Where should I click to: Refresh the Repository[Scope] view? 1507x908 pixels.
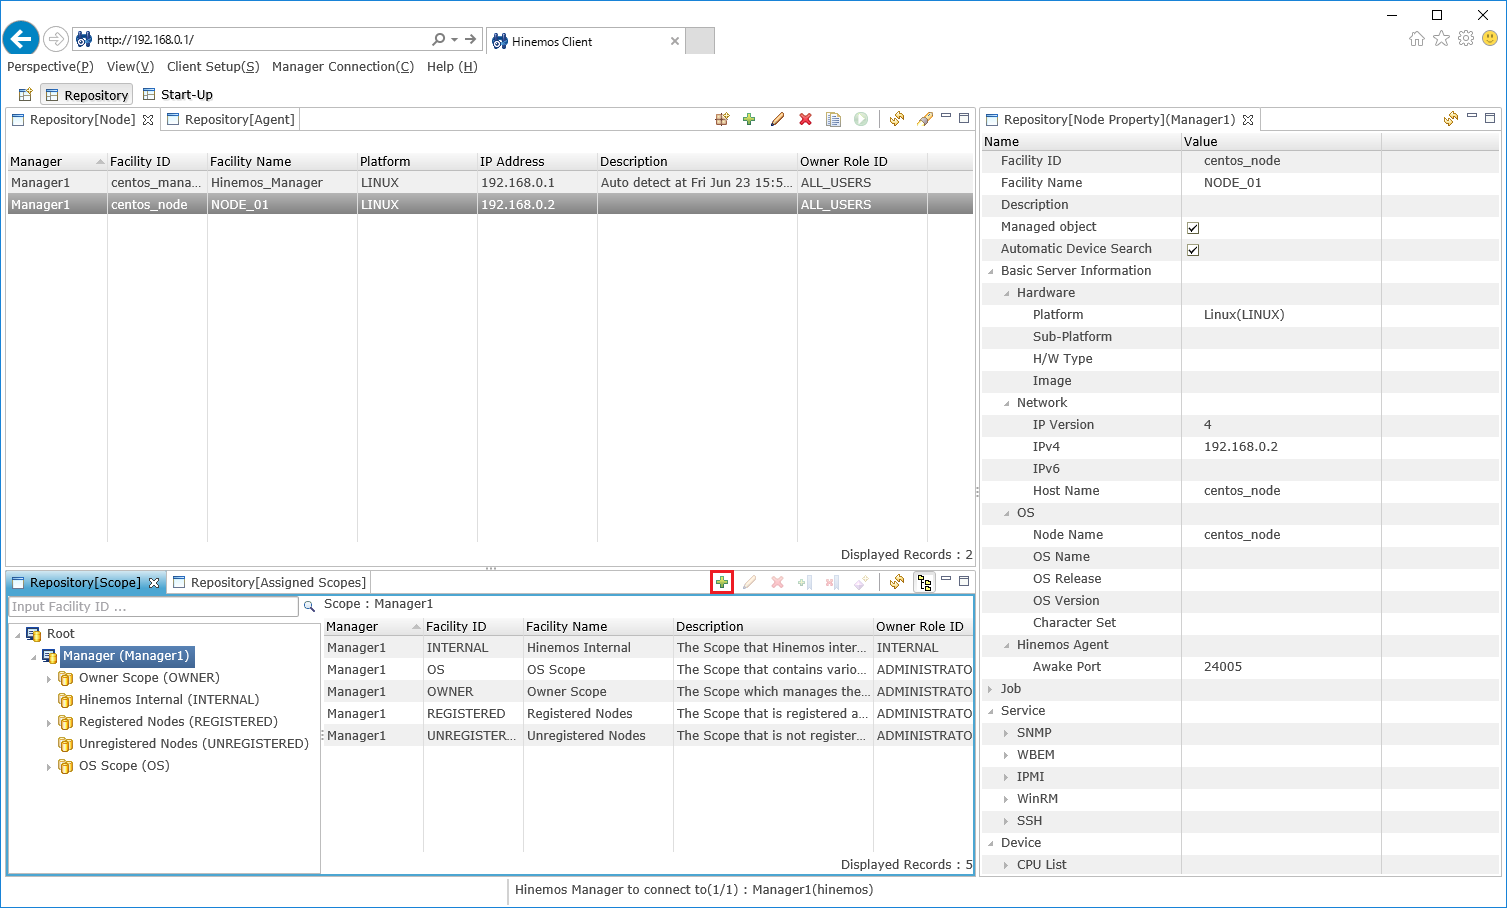[x=897, y=582]
